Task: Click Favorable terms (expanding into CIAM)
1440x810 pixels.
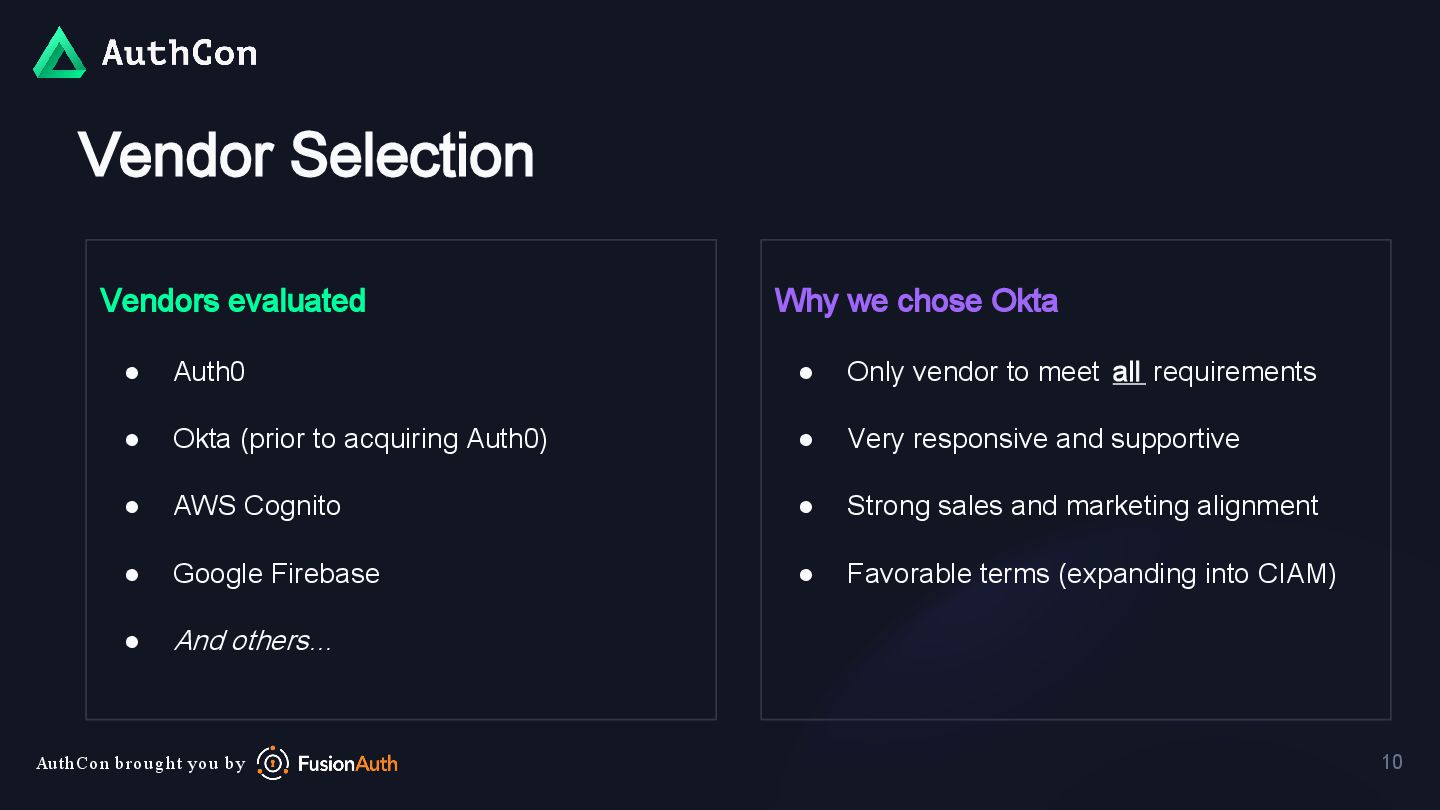Action: tap(1091, 574)
